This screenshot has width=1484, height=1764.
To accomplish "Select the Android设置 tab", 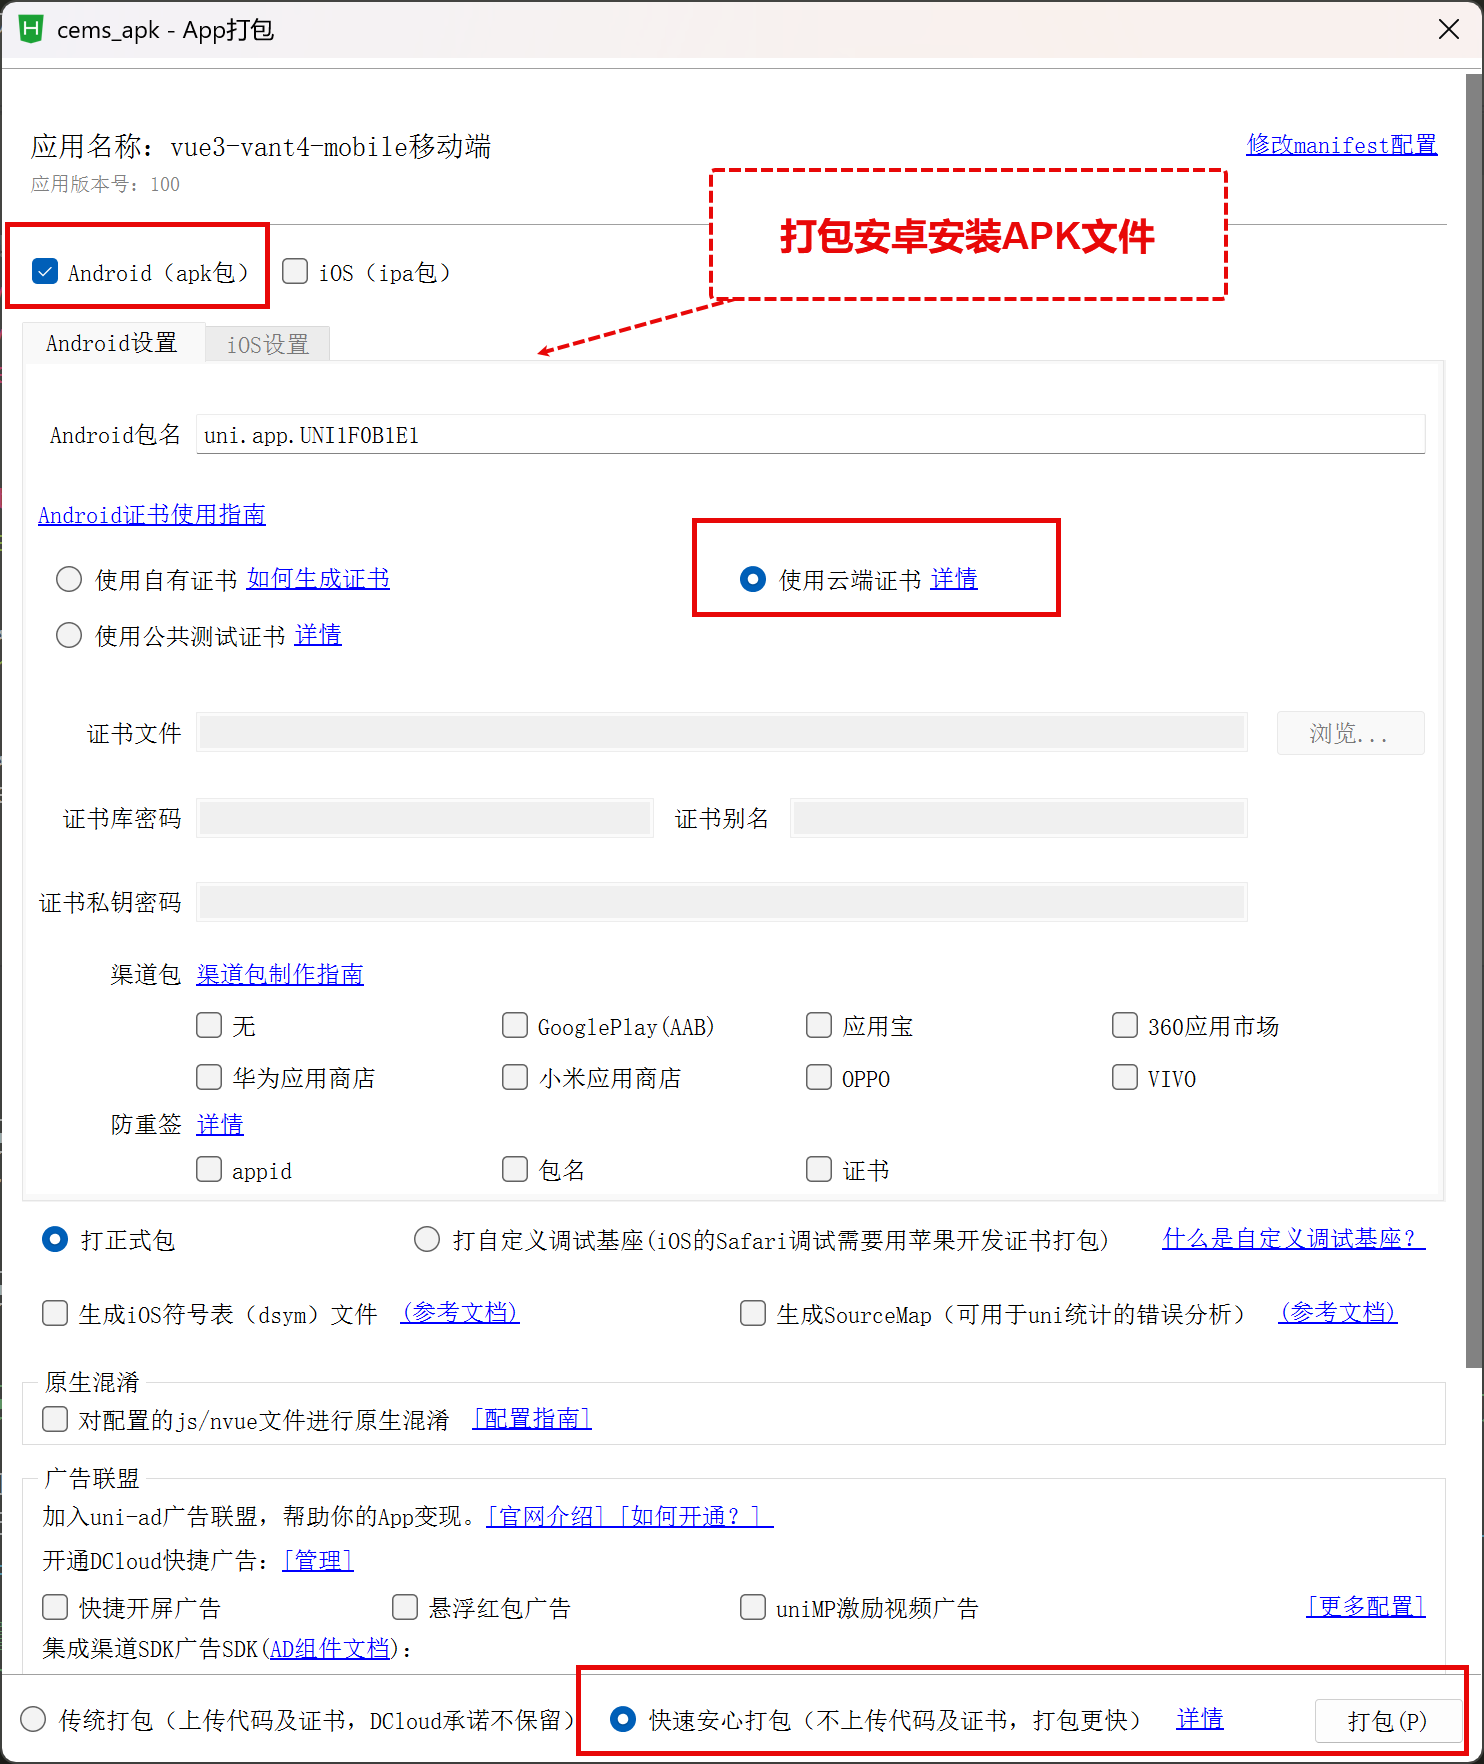I will (x=112, y=343).
